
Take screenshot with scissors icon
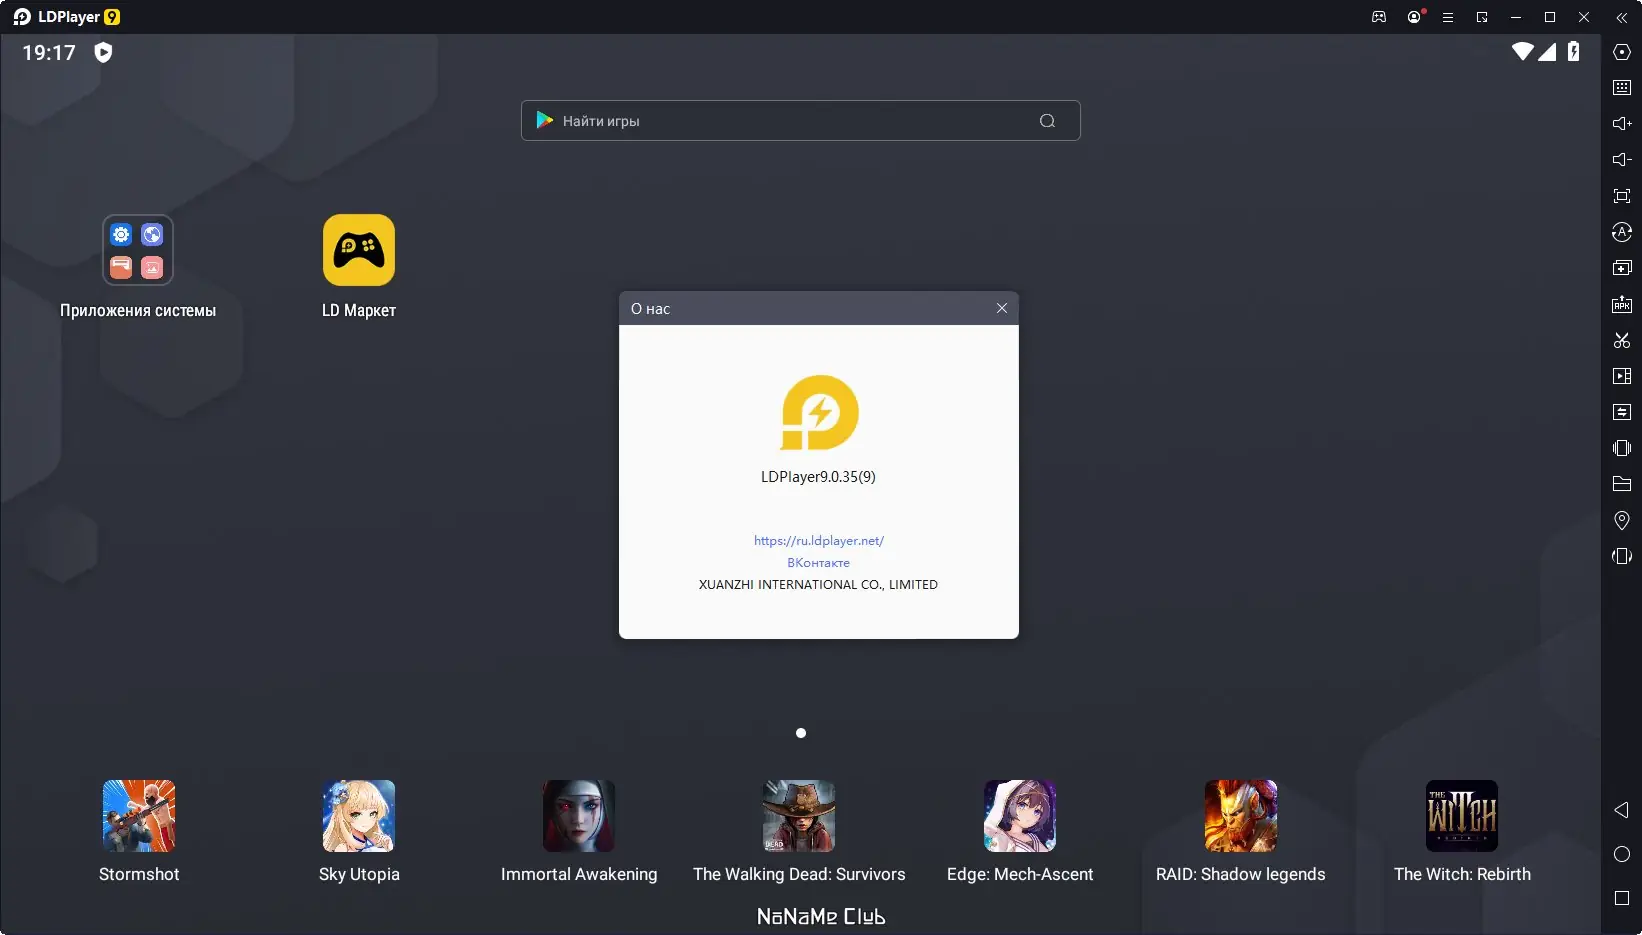pyautogui.click(x=1622, y=340)
